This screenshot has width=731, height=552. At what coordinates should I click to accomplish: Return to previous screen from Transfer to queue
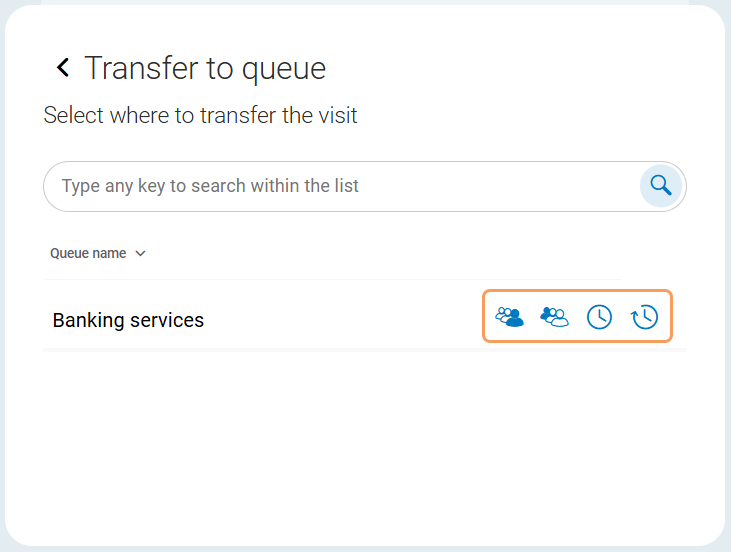click(x=63, y=68)
